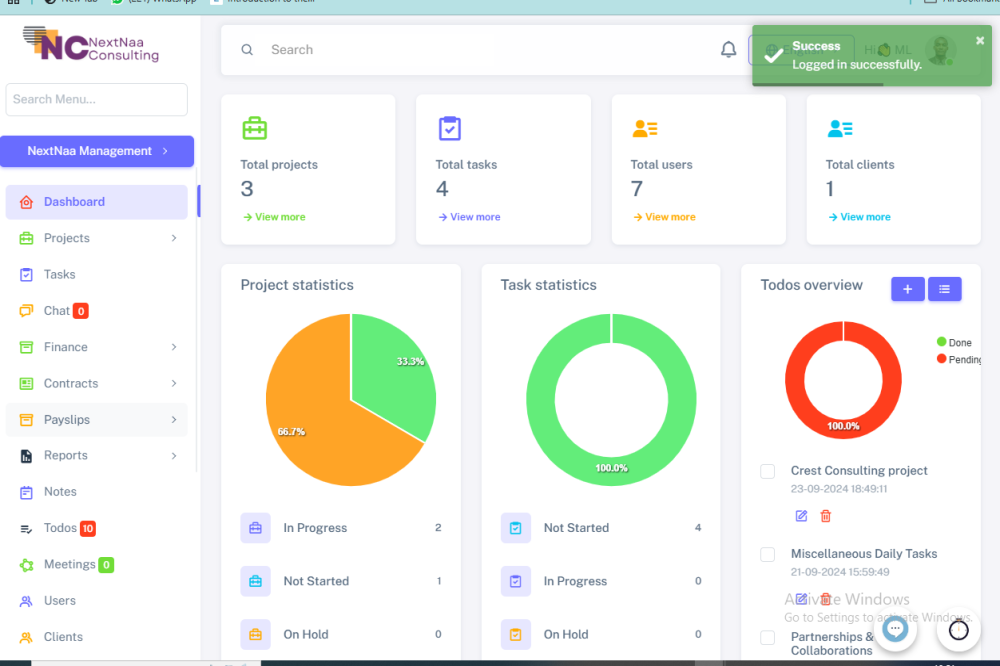The height and width of the screenshot is (666, 1000).
Task: Click the Not Started project status icon
Action: [255, 581]
